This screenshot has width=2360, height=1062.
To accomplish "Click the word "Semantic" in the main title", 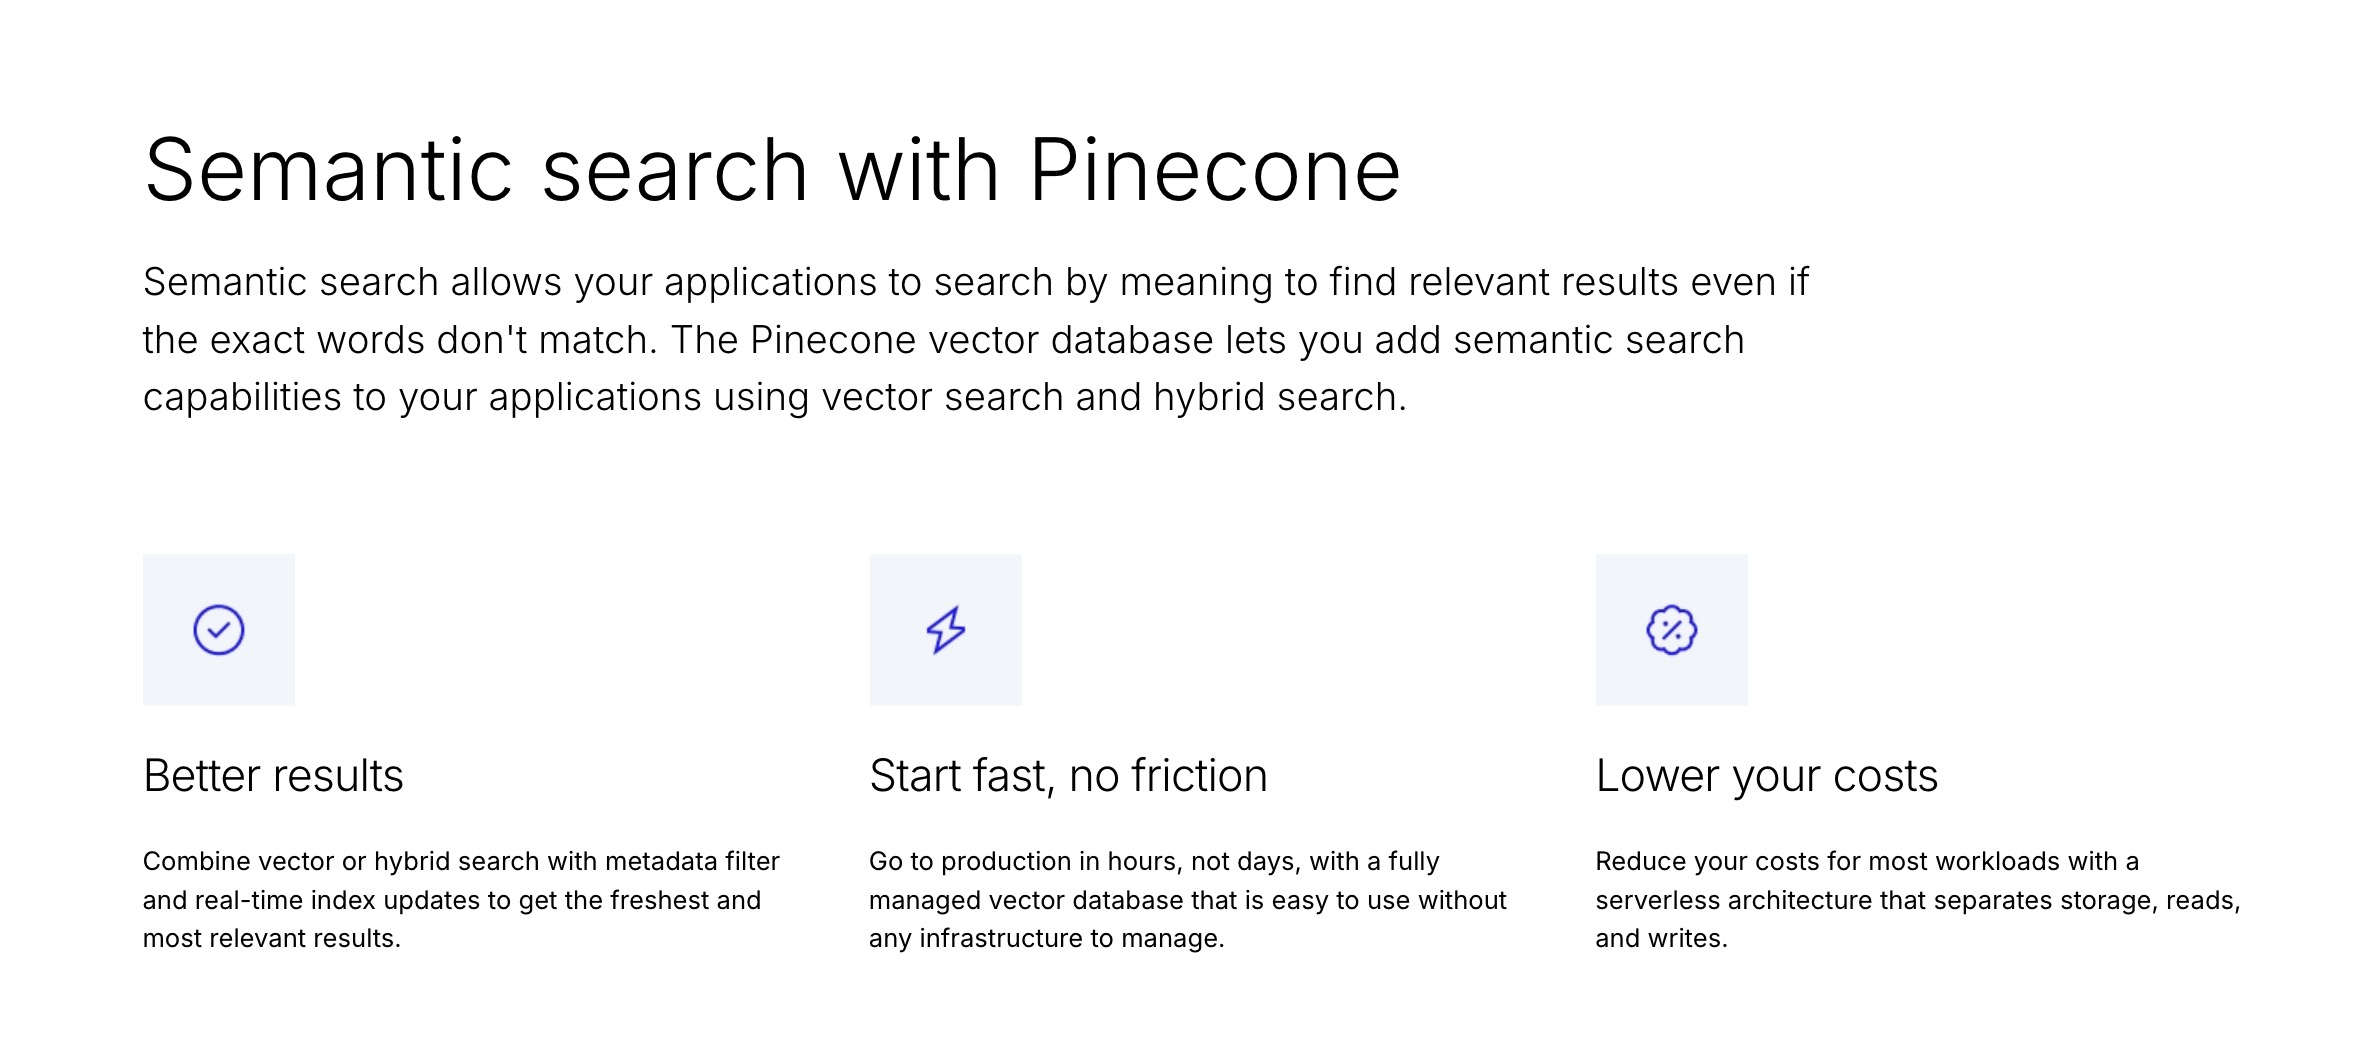I will (326, 171).
